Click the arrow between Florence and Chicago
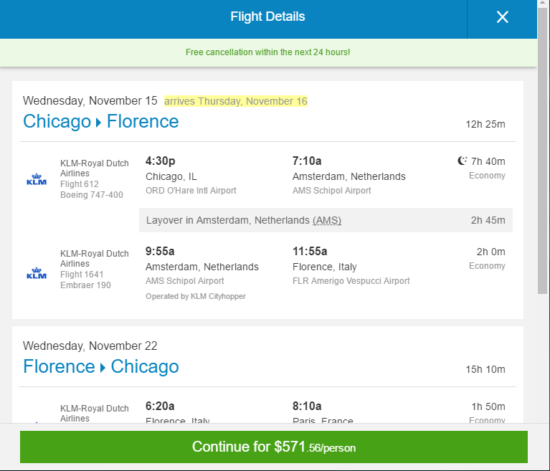Screen dimensions: 550x471 [103, 368]
